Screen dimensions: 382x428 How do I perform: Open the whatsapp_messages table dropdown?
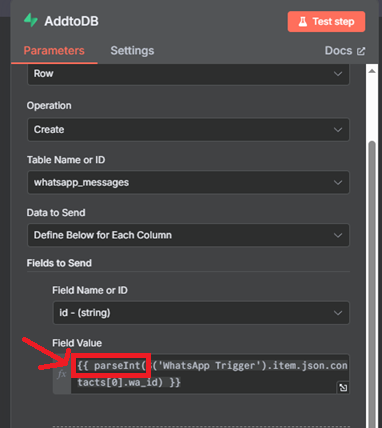[x=188, y=182]
